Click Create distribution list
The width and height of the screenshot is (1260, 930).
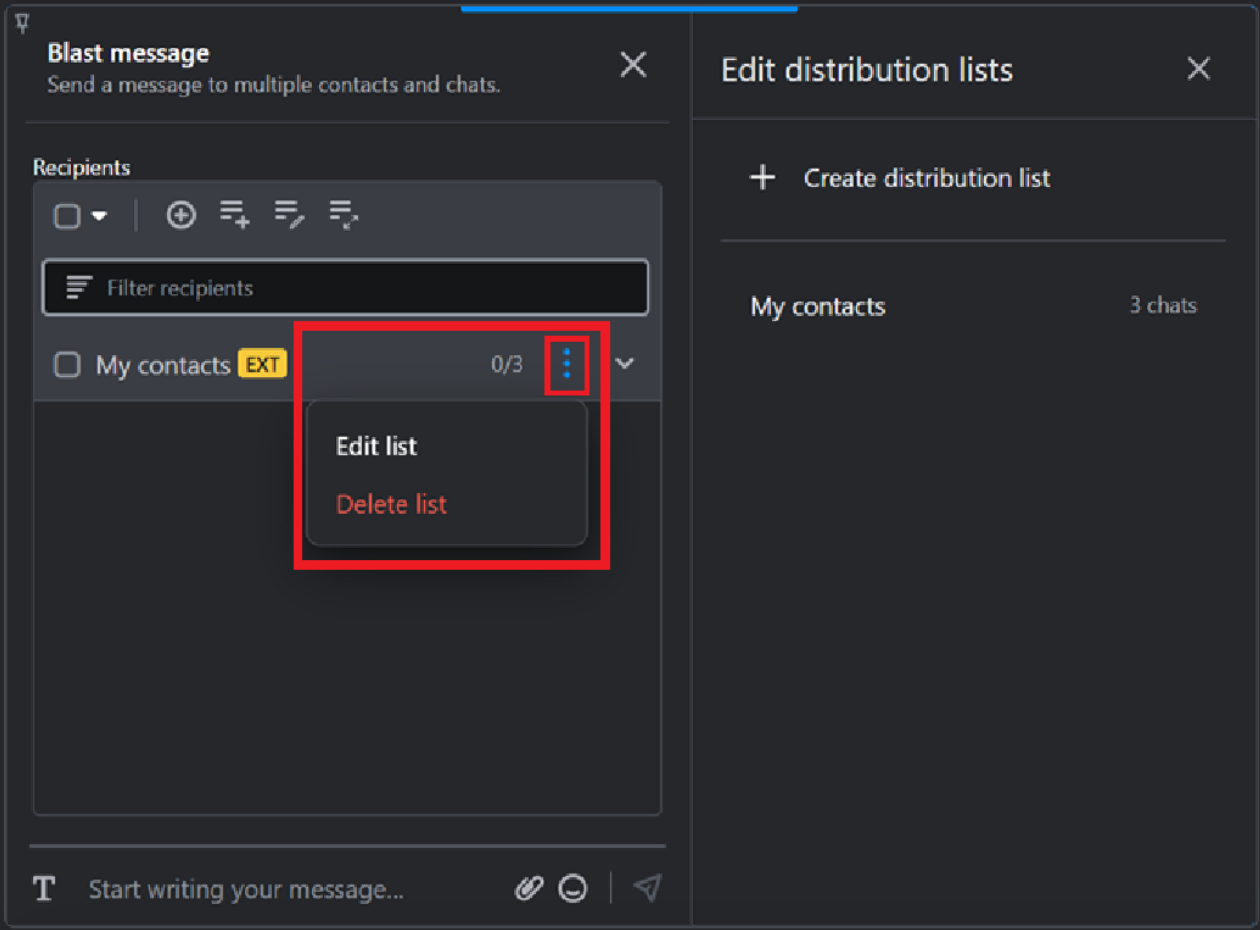pyautogui.click(x=900, y=178)
